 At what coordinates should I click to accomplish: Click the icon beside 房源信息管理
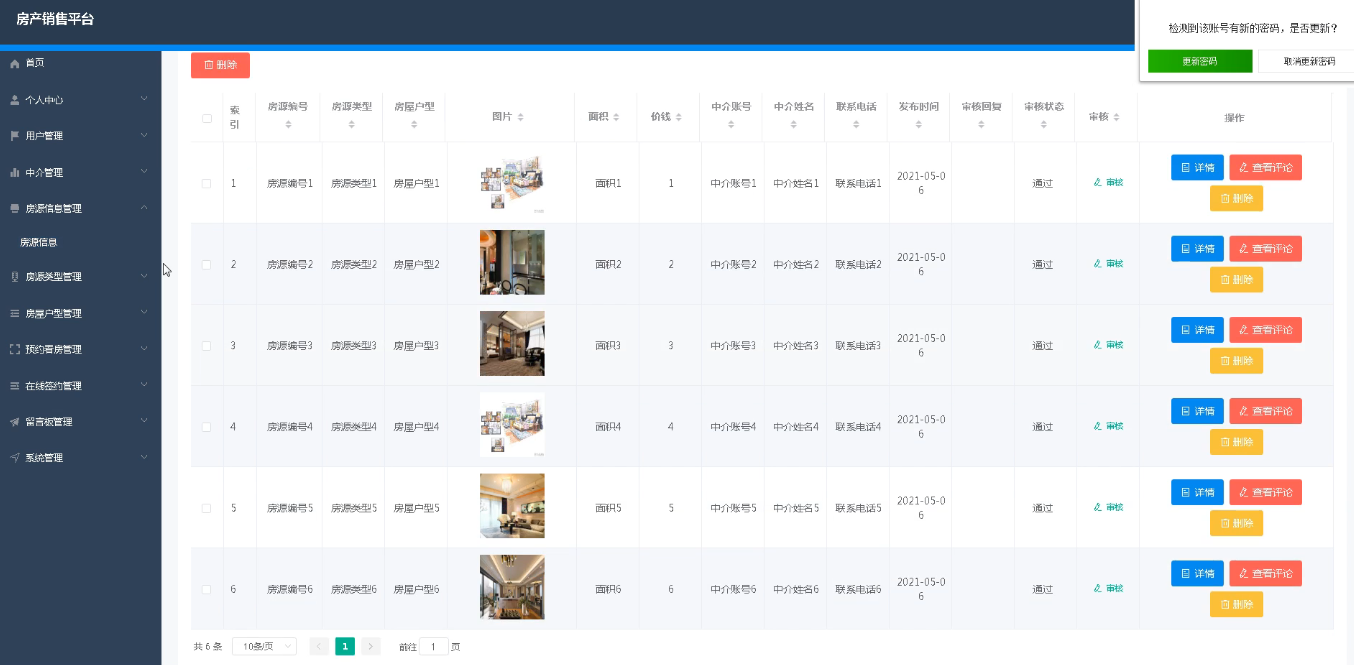(15, 208)
